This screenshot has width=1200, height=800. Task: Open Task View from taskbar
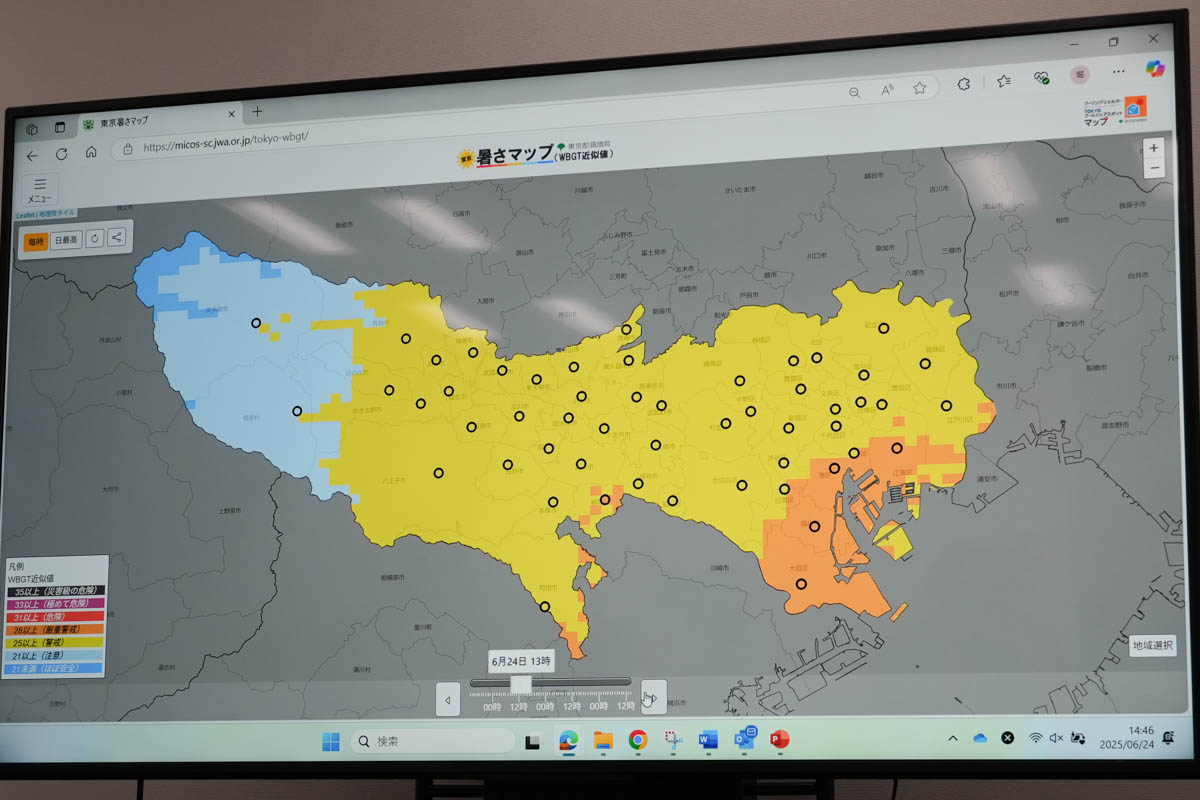coord(533,741)
